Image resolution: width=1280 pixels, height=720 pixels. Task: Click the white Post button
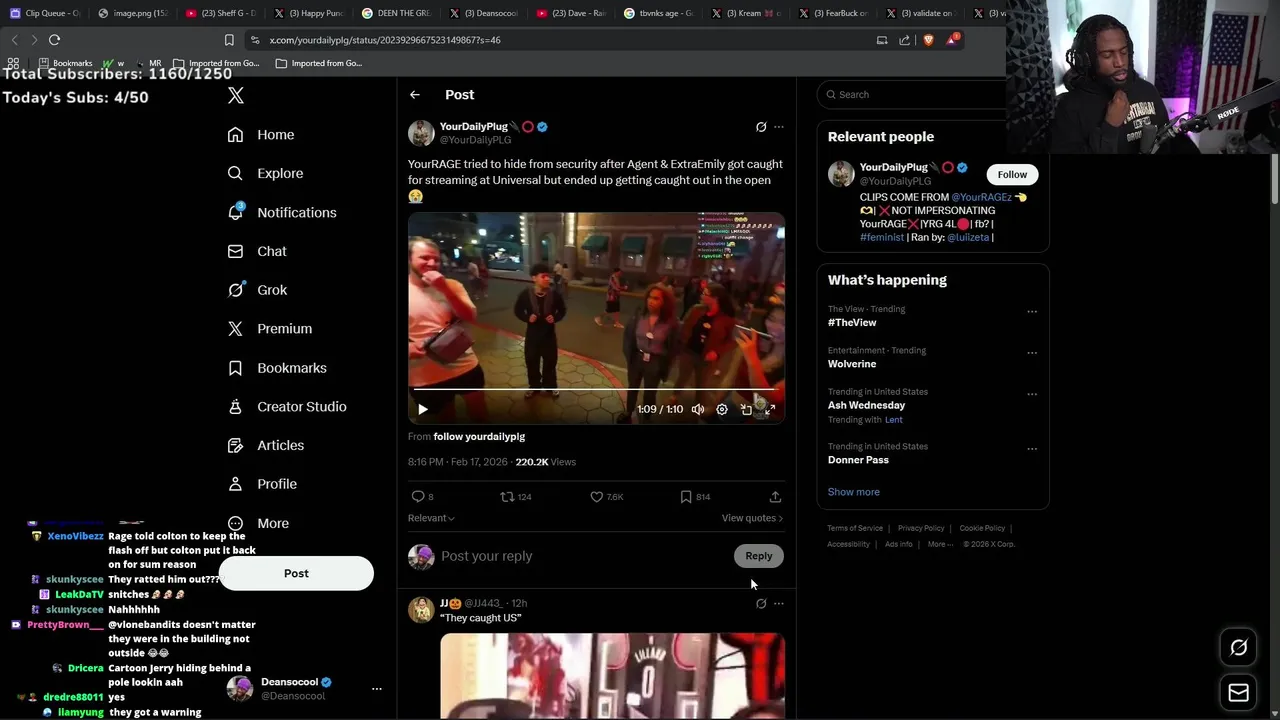pyautogui.click(x=296, y=573)
